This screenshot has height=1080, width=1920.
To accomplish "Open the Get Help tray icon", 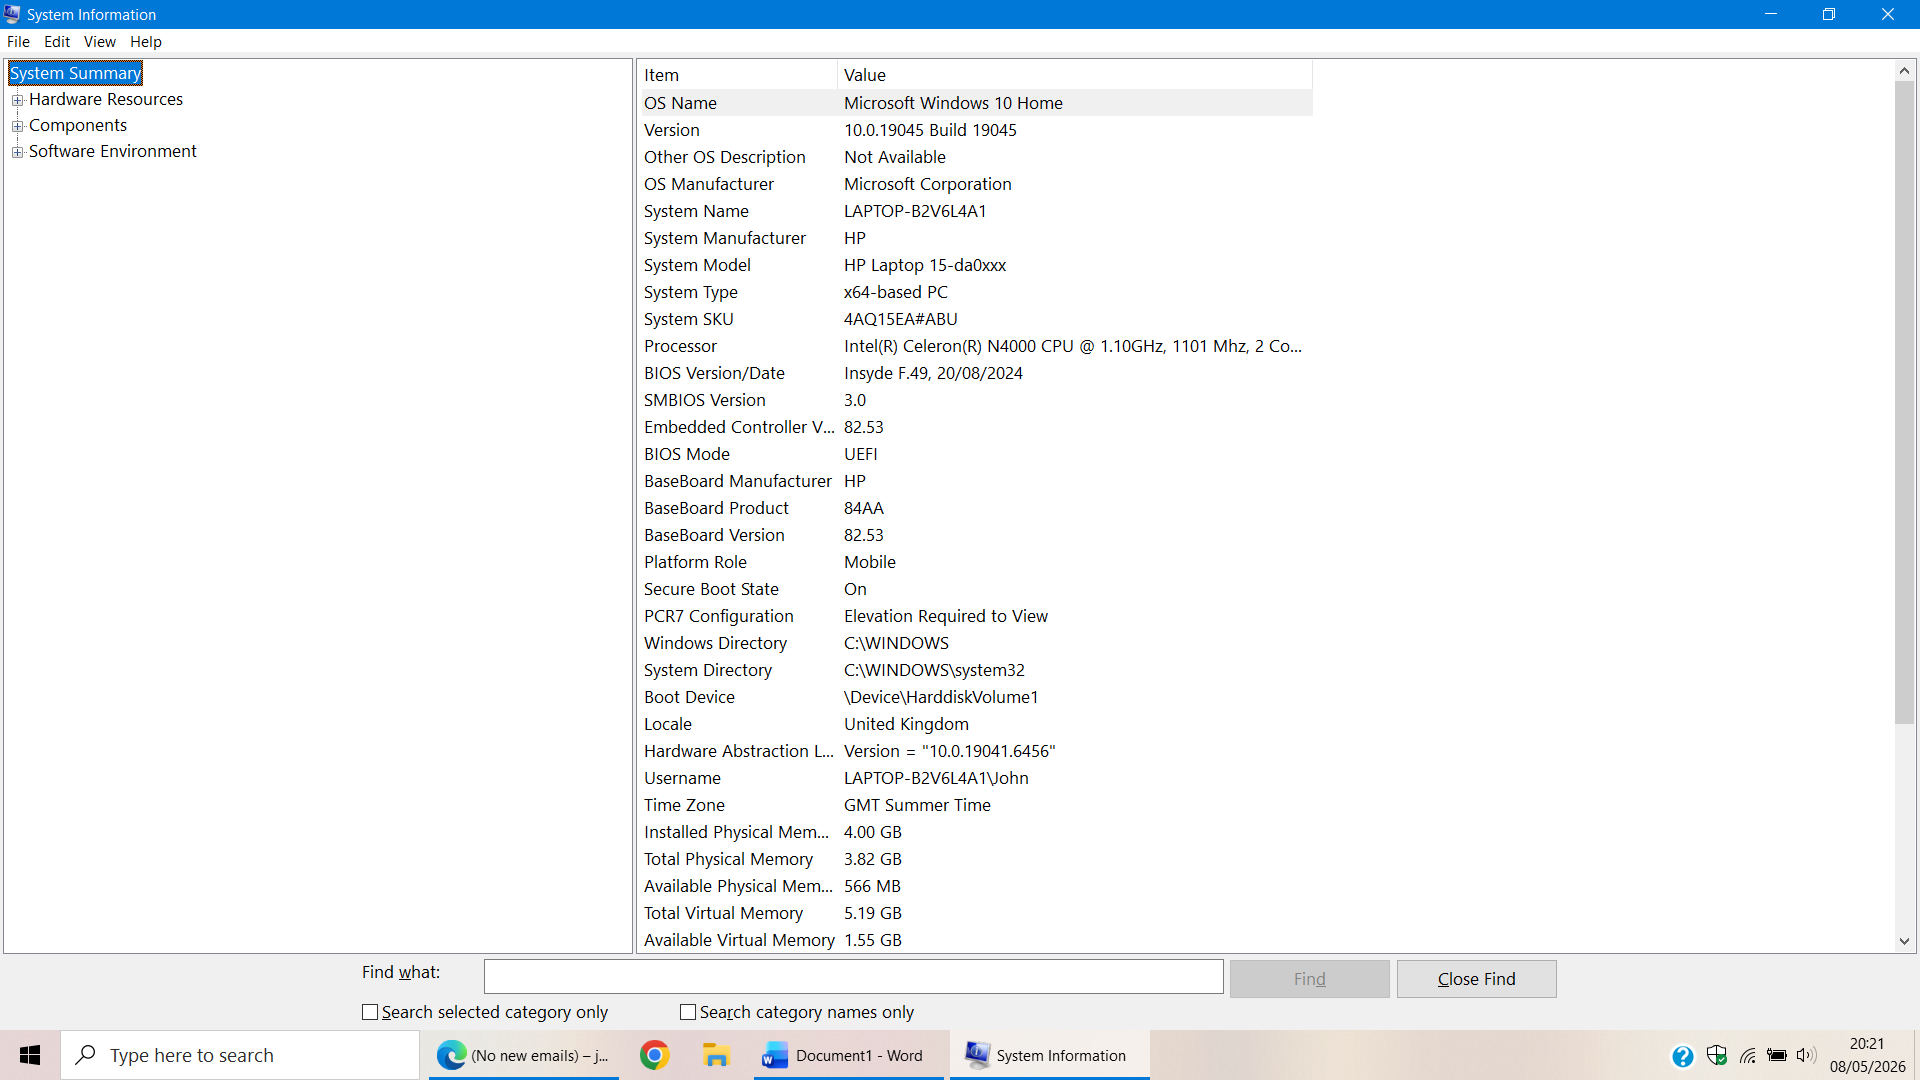I will click(x=1682, y=1056).
